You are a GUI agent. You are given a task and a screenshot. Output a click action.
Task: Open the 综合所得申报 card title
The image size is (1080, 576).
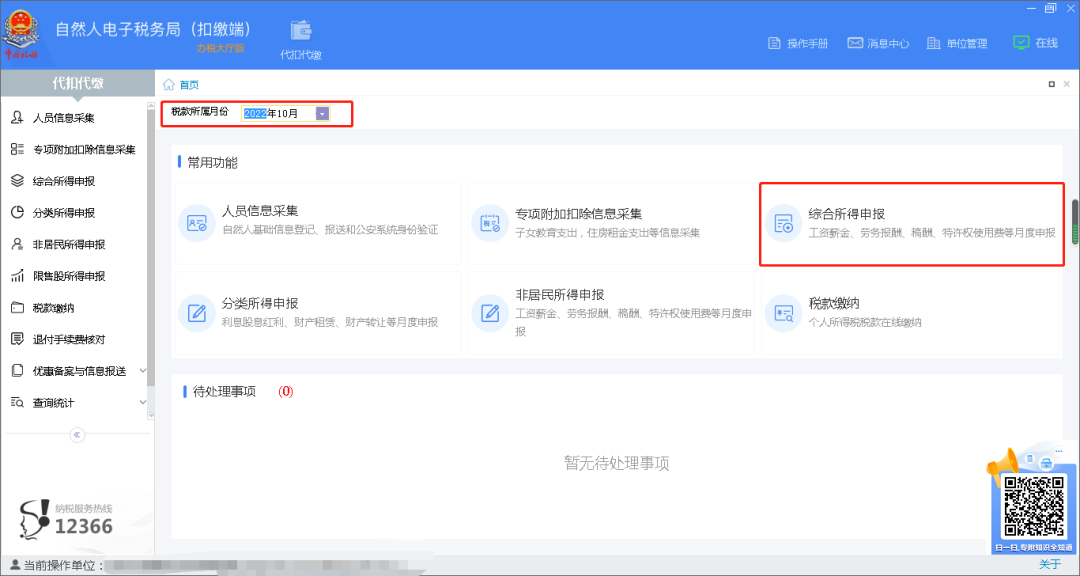pyautogui.click(x=847, y=213)
